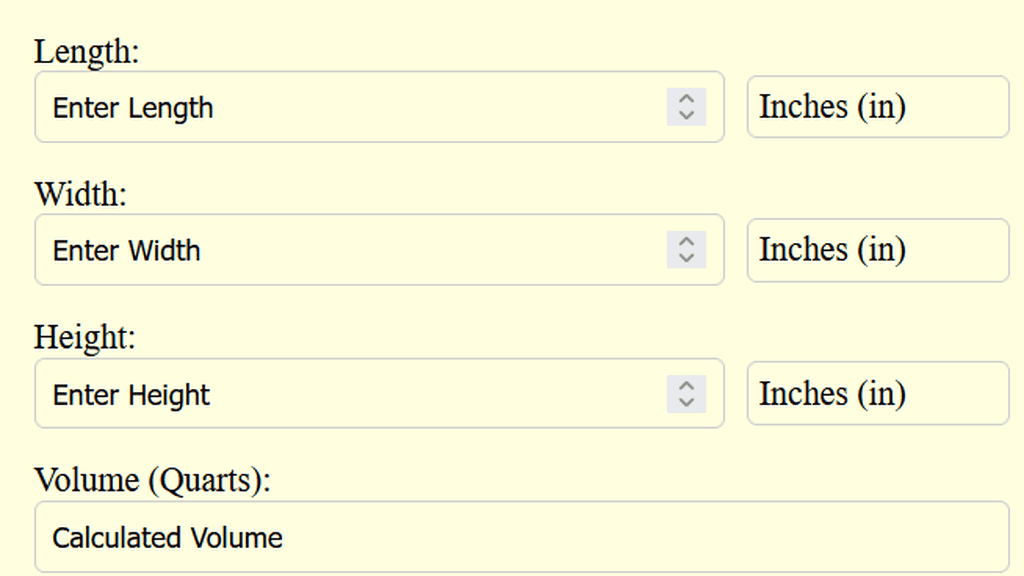Open the Height unit combo box
1024x576 pixels.
tap(877, 394)
